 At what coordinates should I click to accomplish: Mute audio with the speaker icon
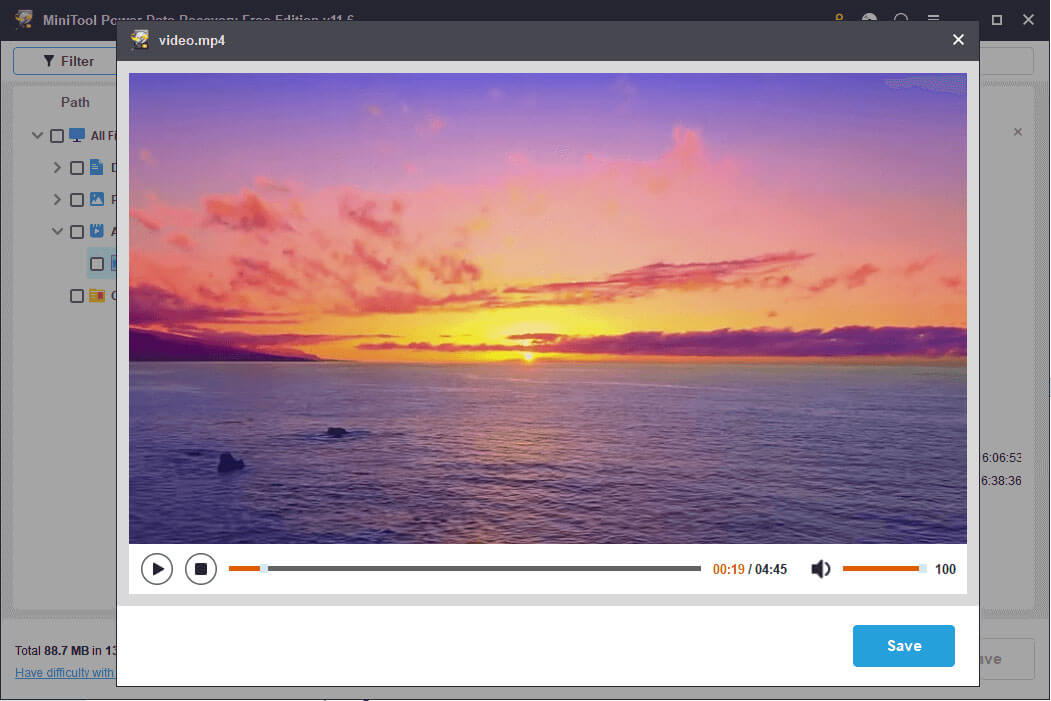[x=820, y=569]
